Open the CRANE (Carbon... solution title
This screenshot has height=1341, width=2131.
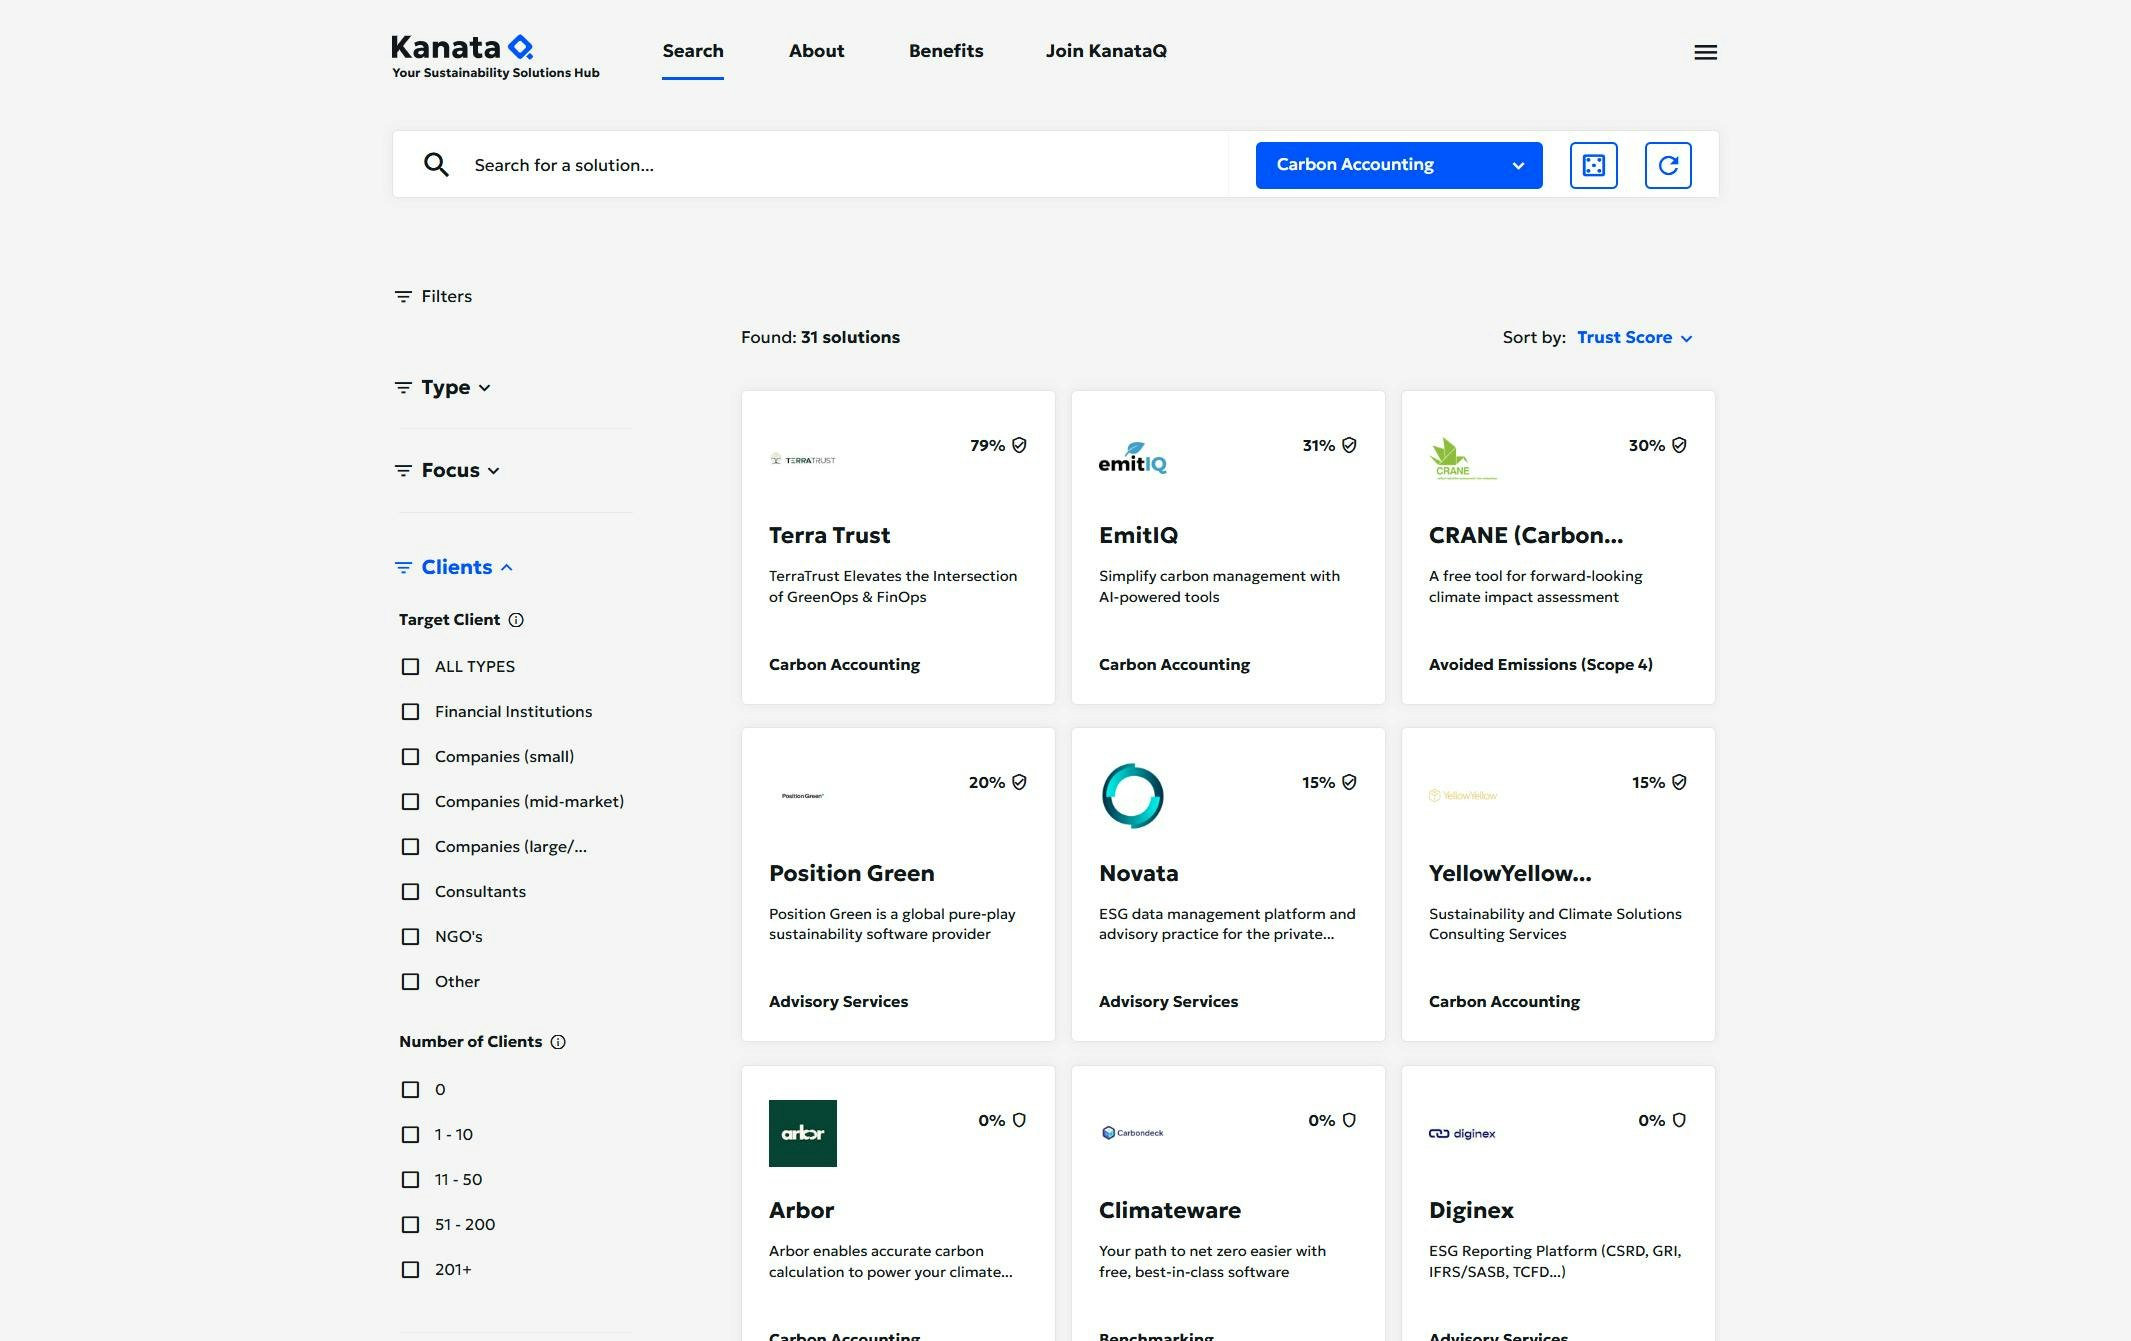(x=1526, y=536)
